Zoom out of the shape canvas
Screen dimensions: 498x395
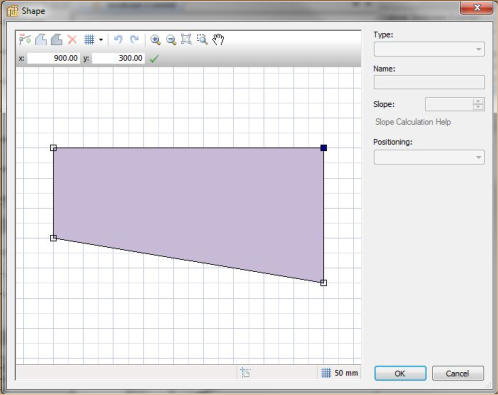point(171,40)
